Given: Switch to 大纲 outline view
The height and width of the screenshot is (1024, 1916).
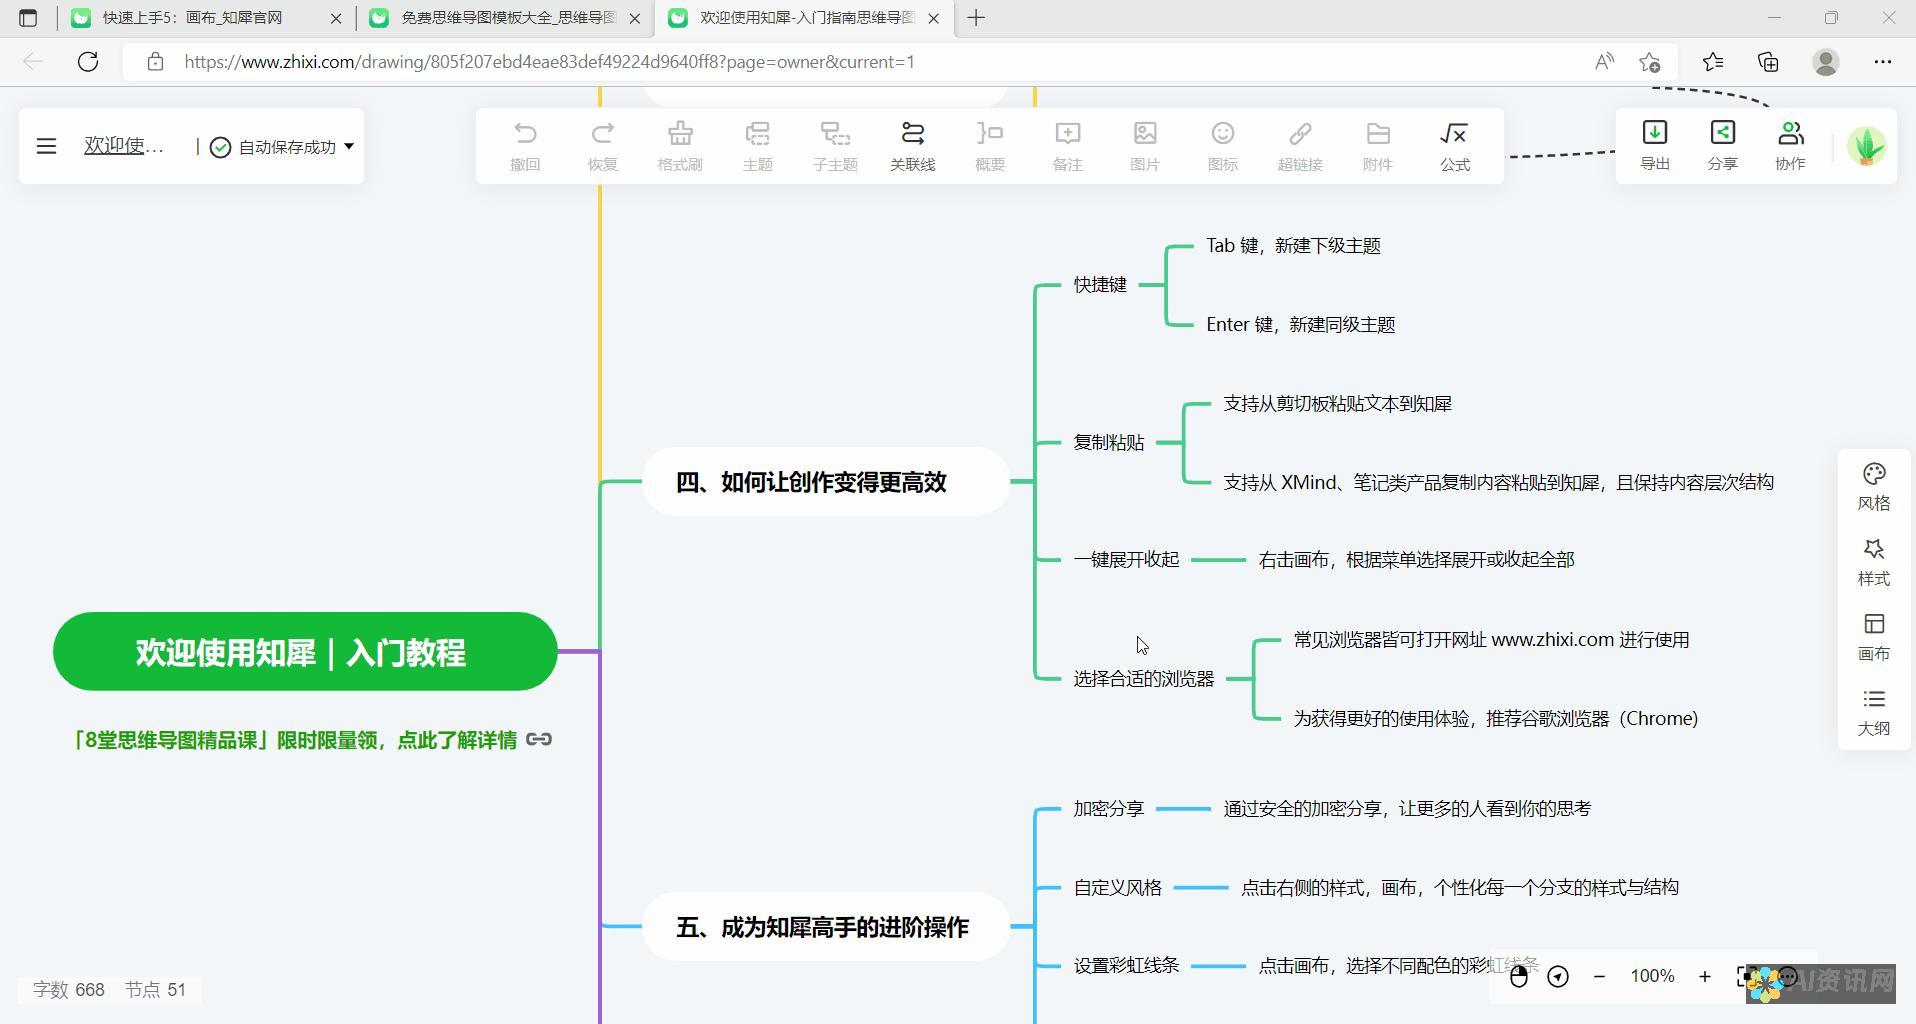Looking at the screenshot, I should 1874,713.
